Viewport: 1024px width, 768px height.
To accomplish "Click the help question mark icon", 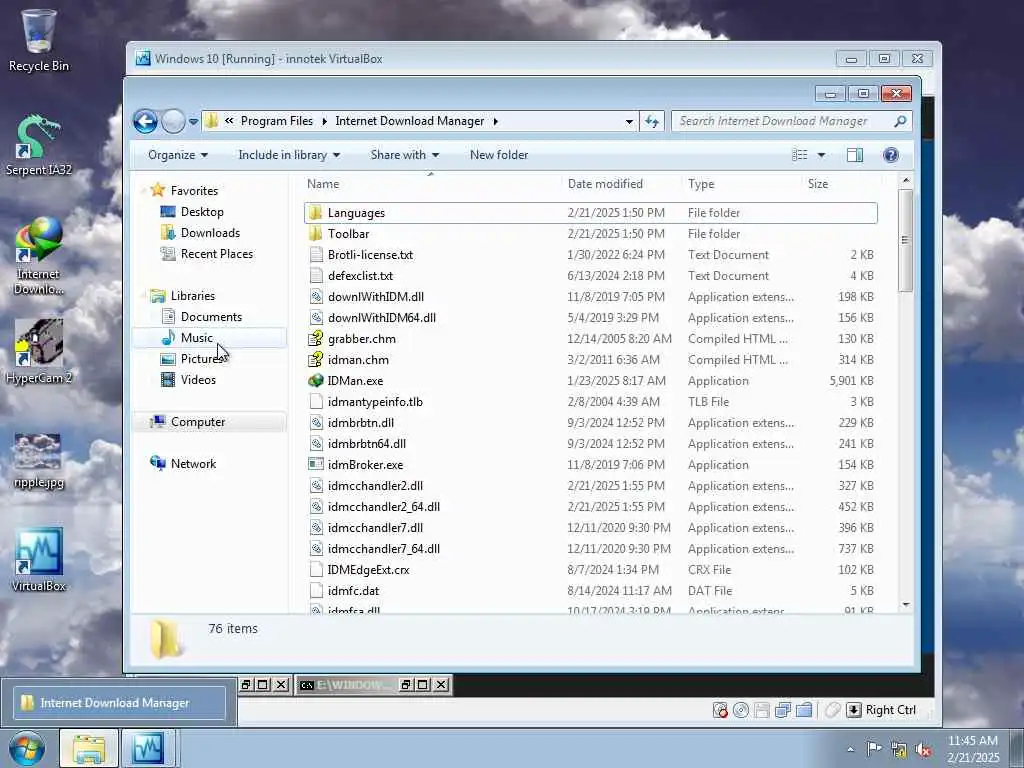I will pyautogui.click(x=891, y=155).
